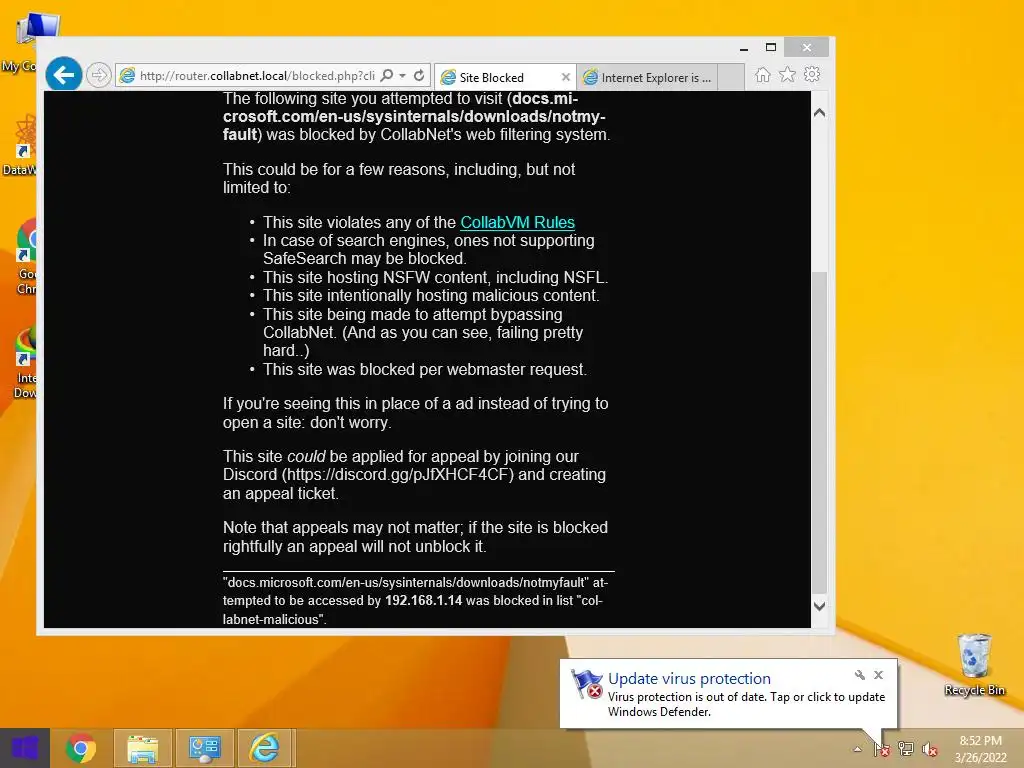
Task: Click the scrollbar up arrow
Action: [820, 112]
